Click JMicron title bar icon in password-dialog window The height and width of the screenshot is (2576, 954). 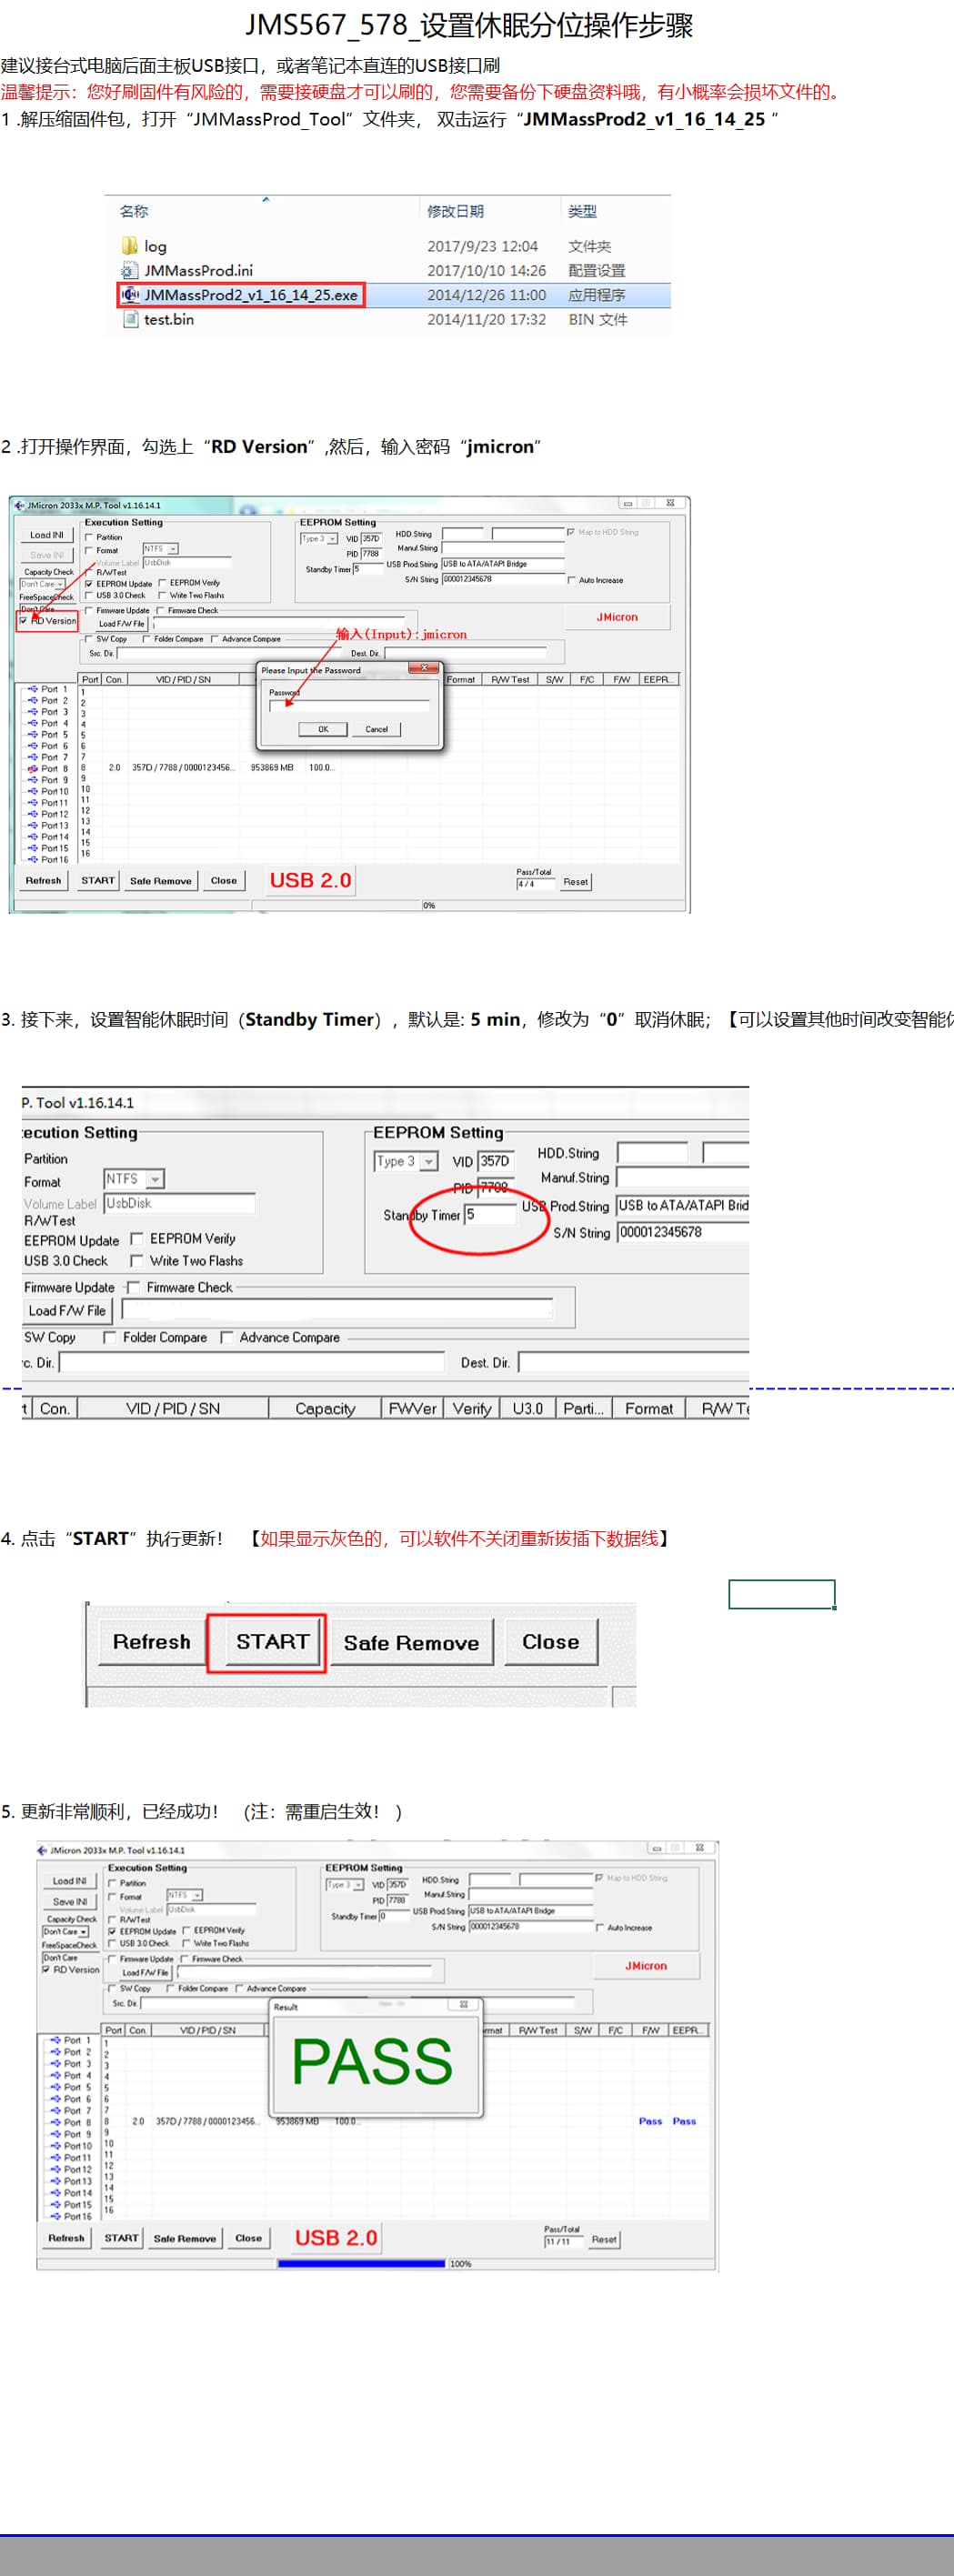tap(19, 505)
